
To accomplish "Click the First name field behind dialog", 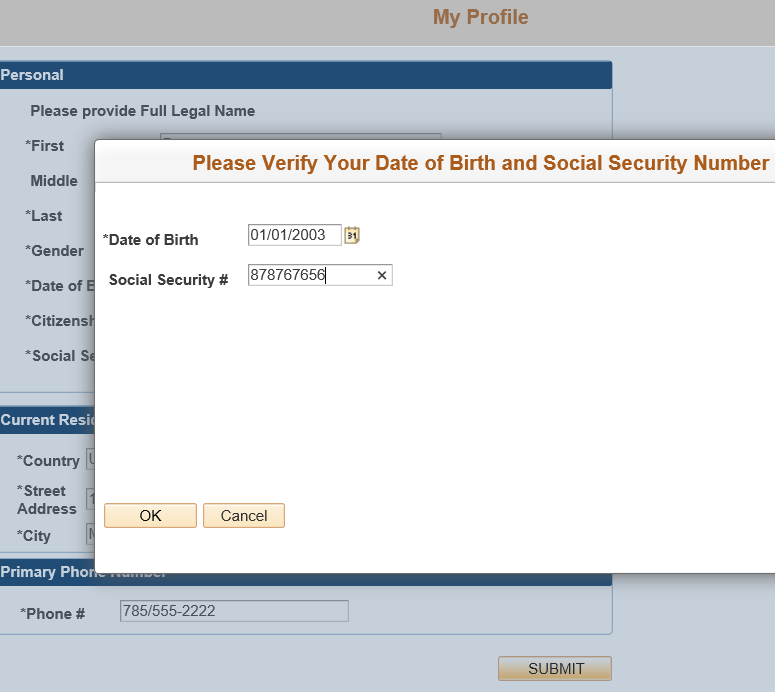I will coord(300,137).
